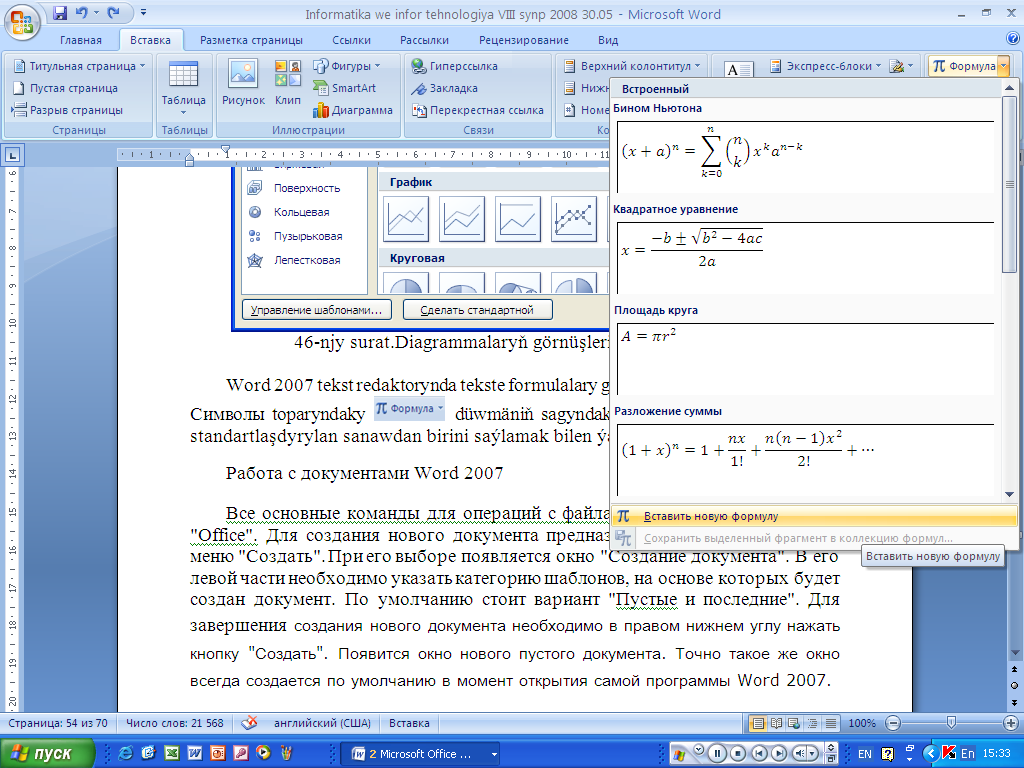Switch to Full Screen Reading view

pos(776,723)
